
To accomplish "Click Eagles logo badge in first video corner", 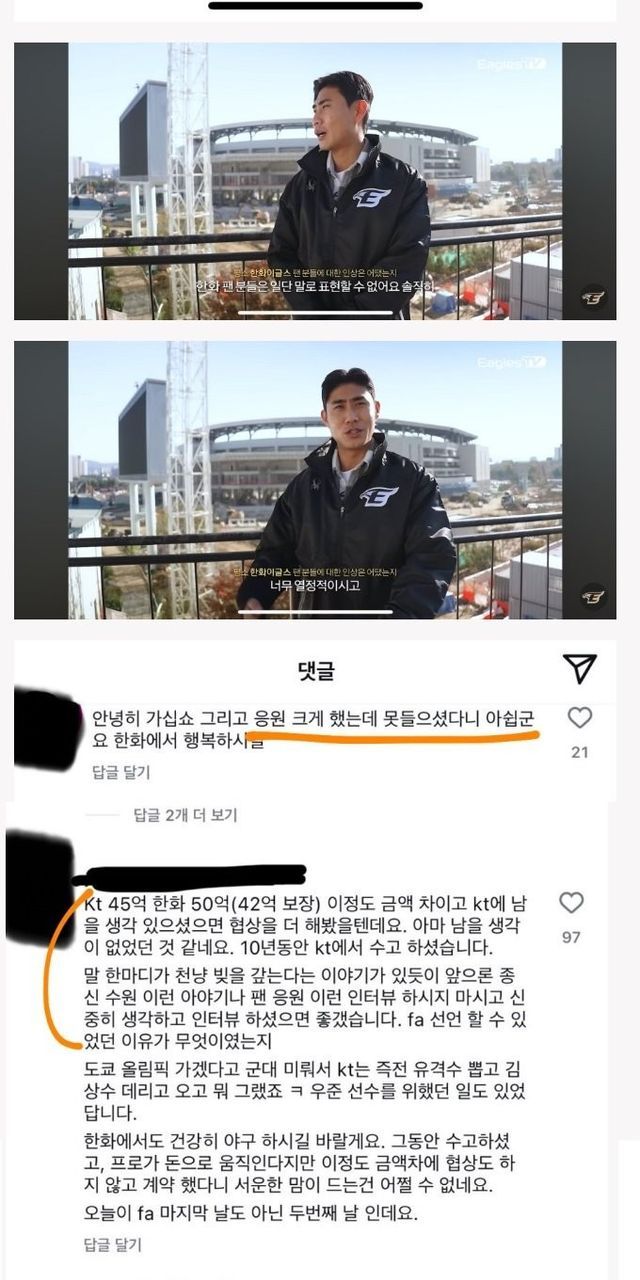I will 593,298.
